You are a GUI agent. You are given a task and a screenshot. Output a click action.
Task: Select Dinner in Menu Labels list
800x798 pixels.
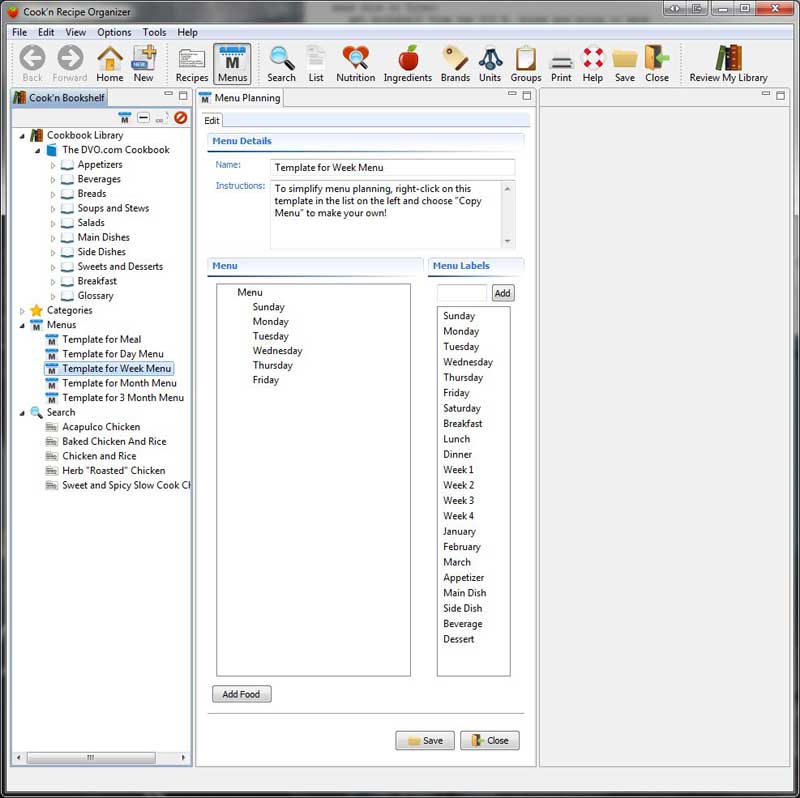pyautogui.click(x=457, y=454)
